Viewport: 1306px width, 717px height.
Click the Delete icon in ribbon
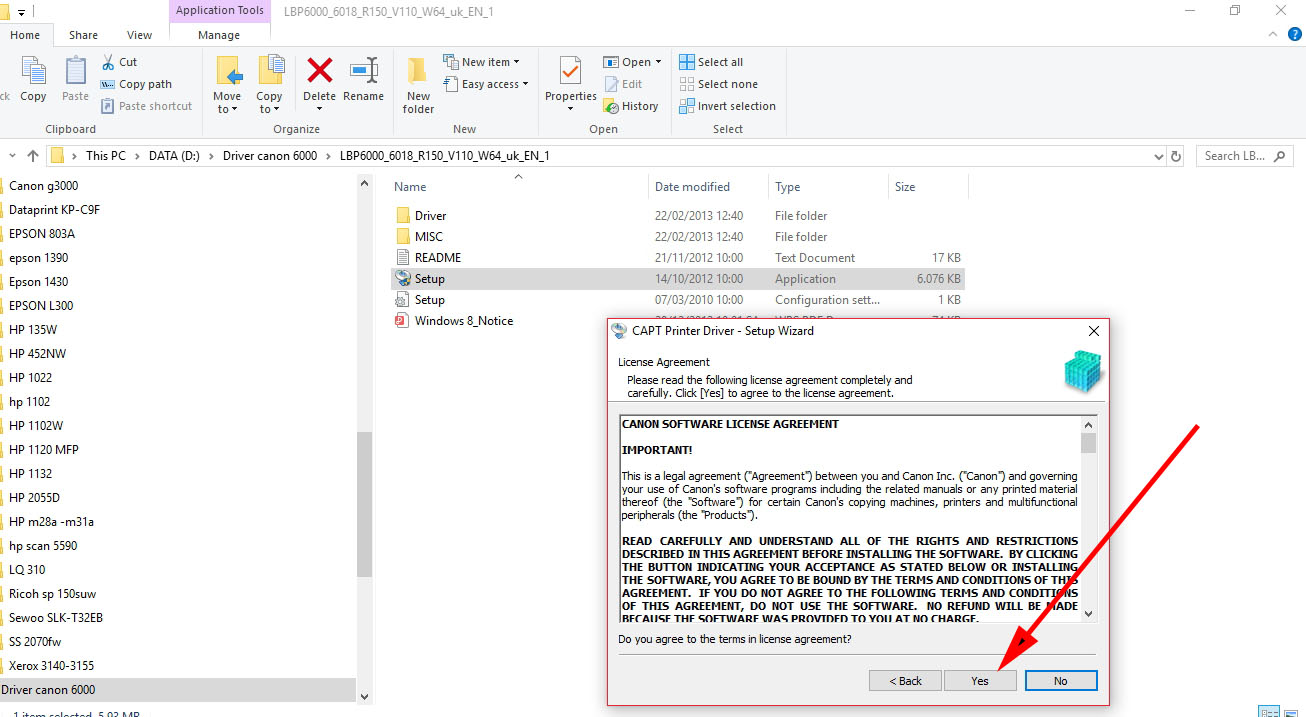[x=320, y=72]
